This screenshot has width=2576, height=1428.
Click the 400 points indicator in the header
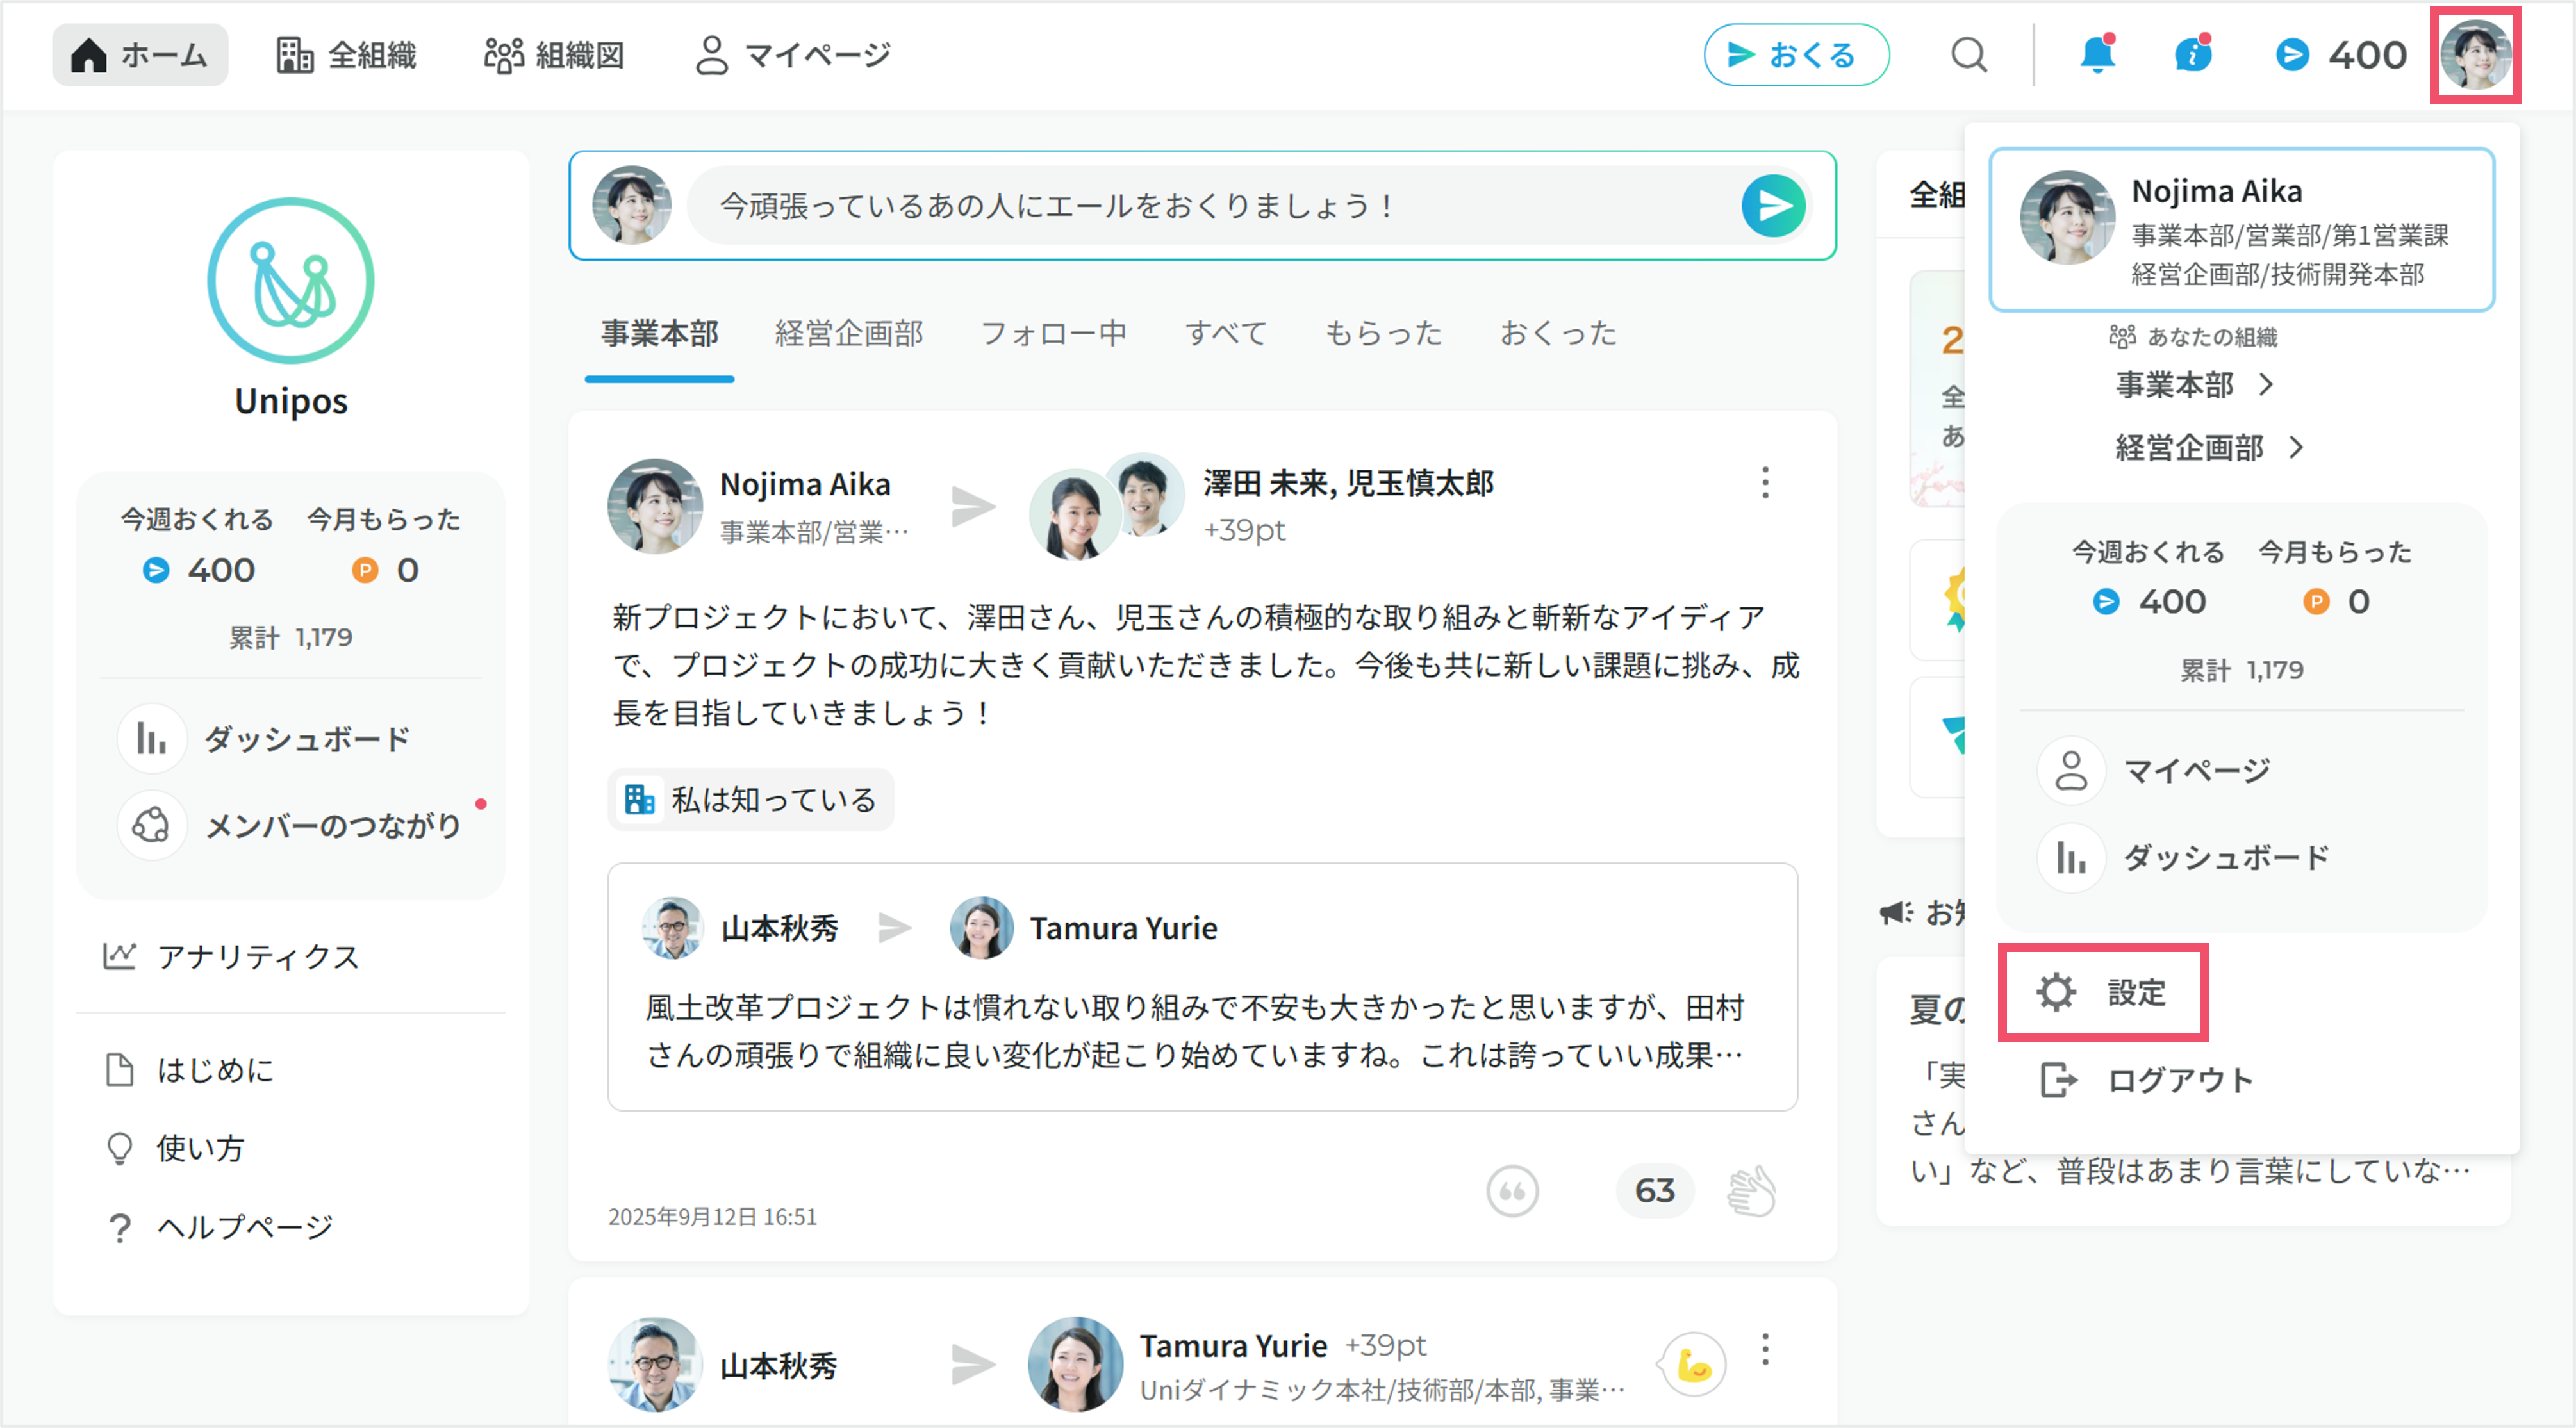pyautogui.click(x=2340, y=55)
